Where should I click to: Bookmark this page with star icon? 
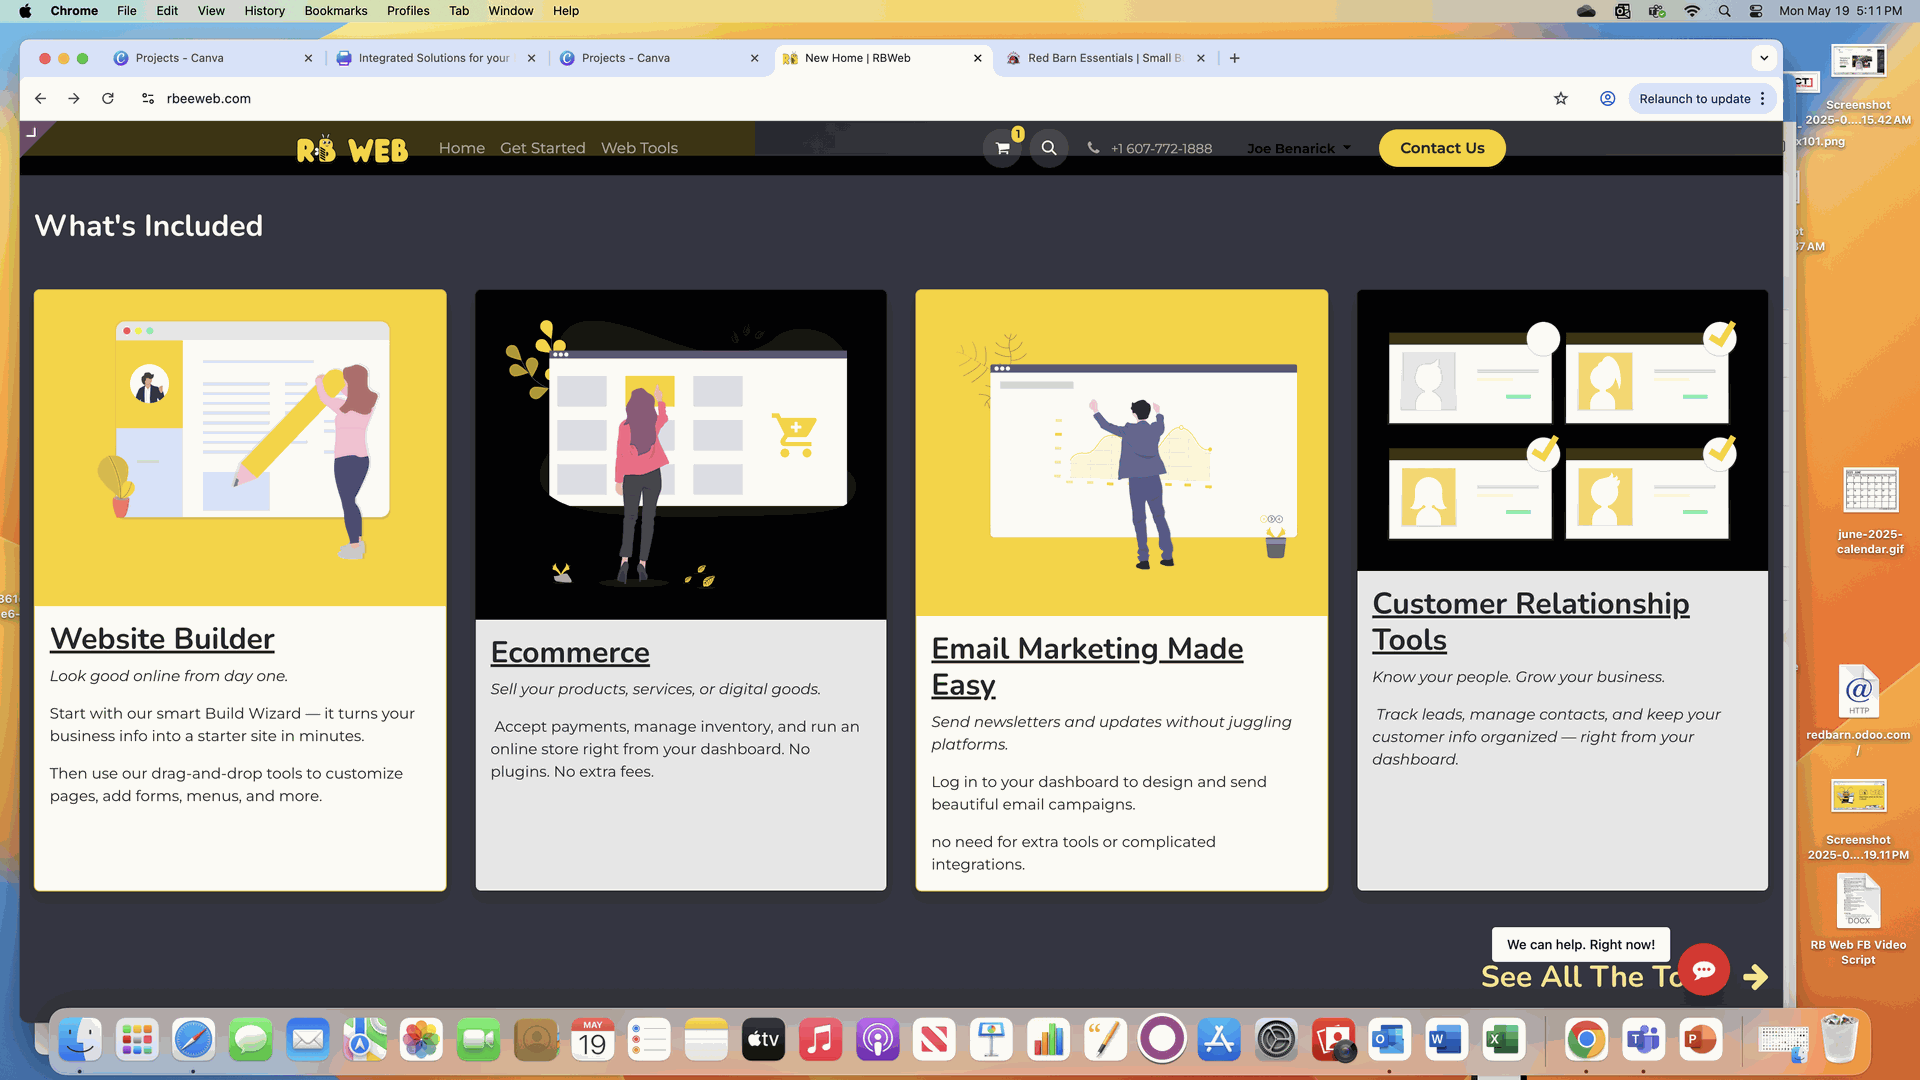[1560, 98]
